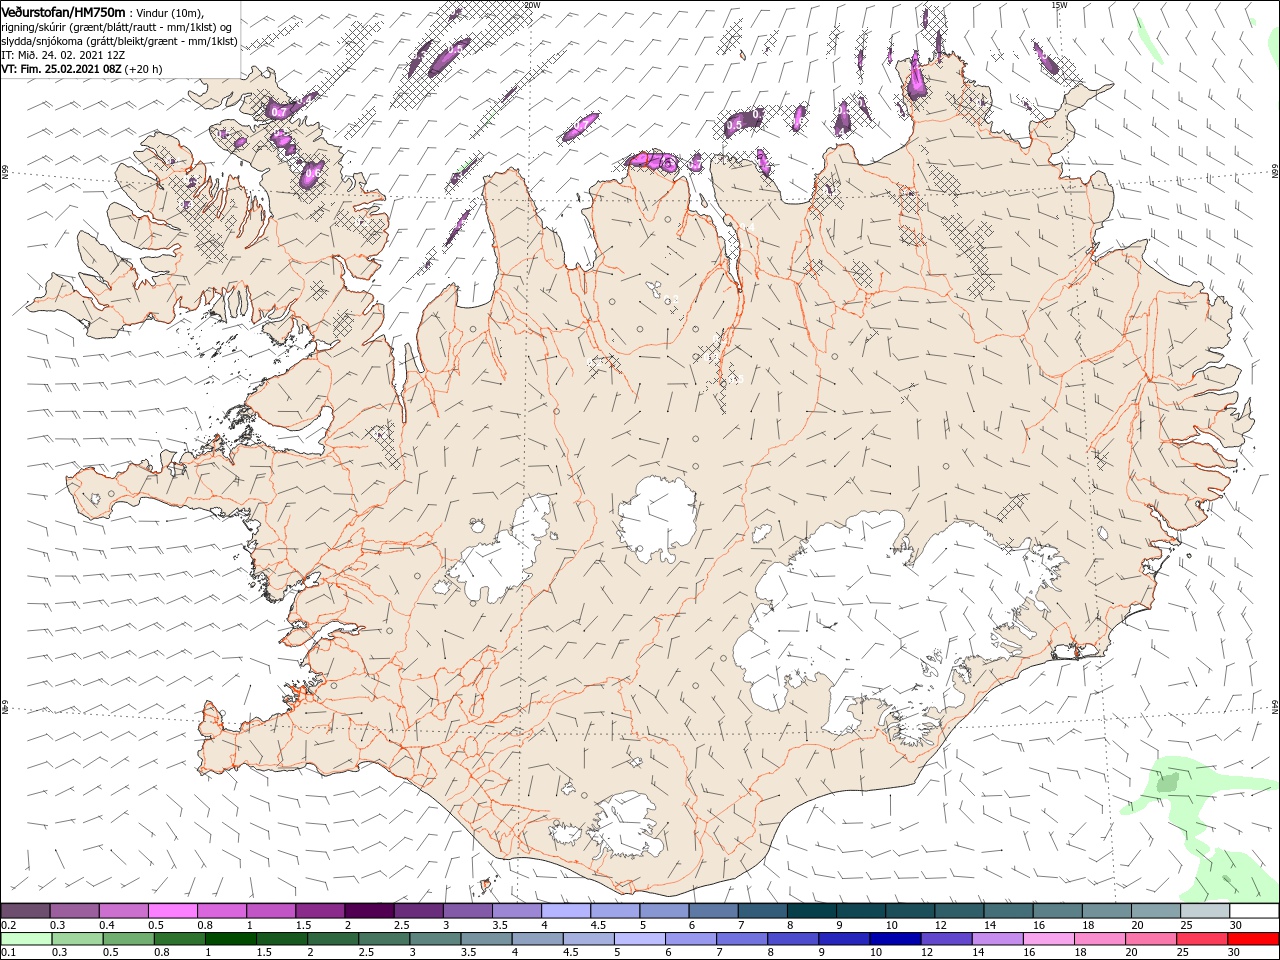Click the Veðurstofan/HM750m title text
The image size is (1280, 960).
tap(63, 11)
